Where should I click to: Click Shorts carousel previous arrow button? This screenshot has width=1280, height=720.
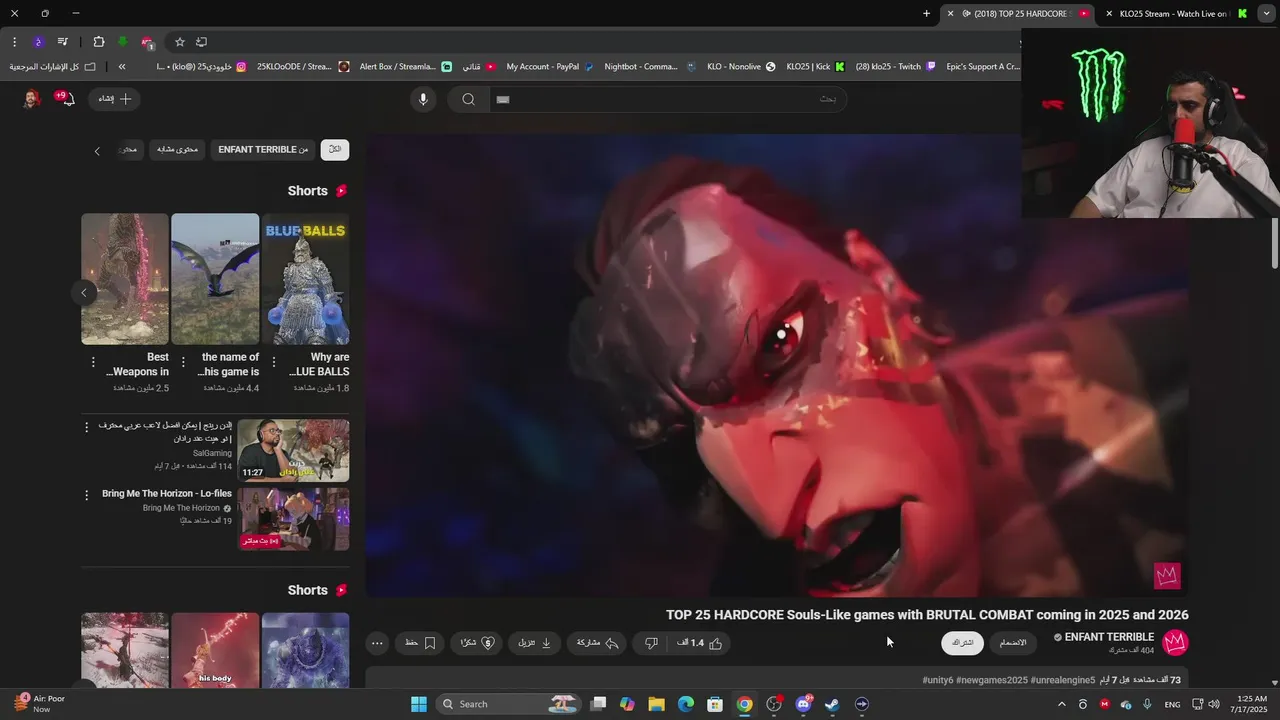click(84, 292)
